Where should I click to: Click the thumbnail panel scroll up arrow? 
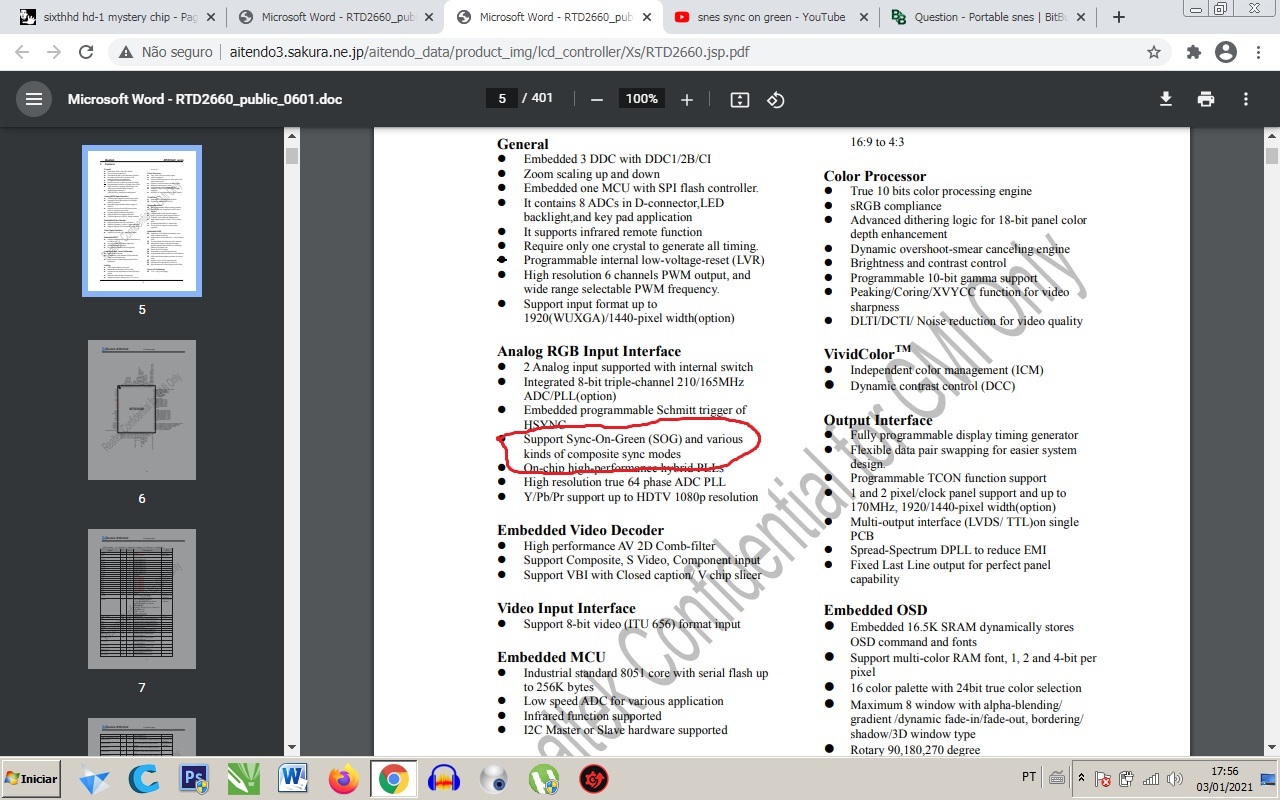pos(292,136)
